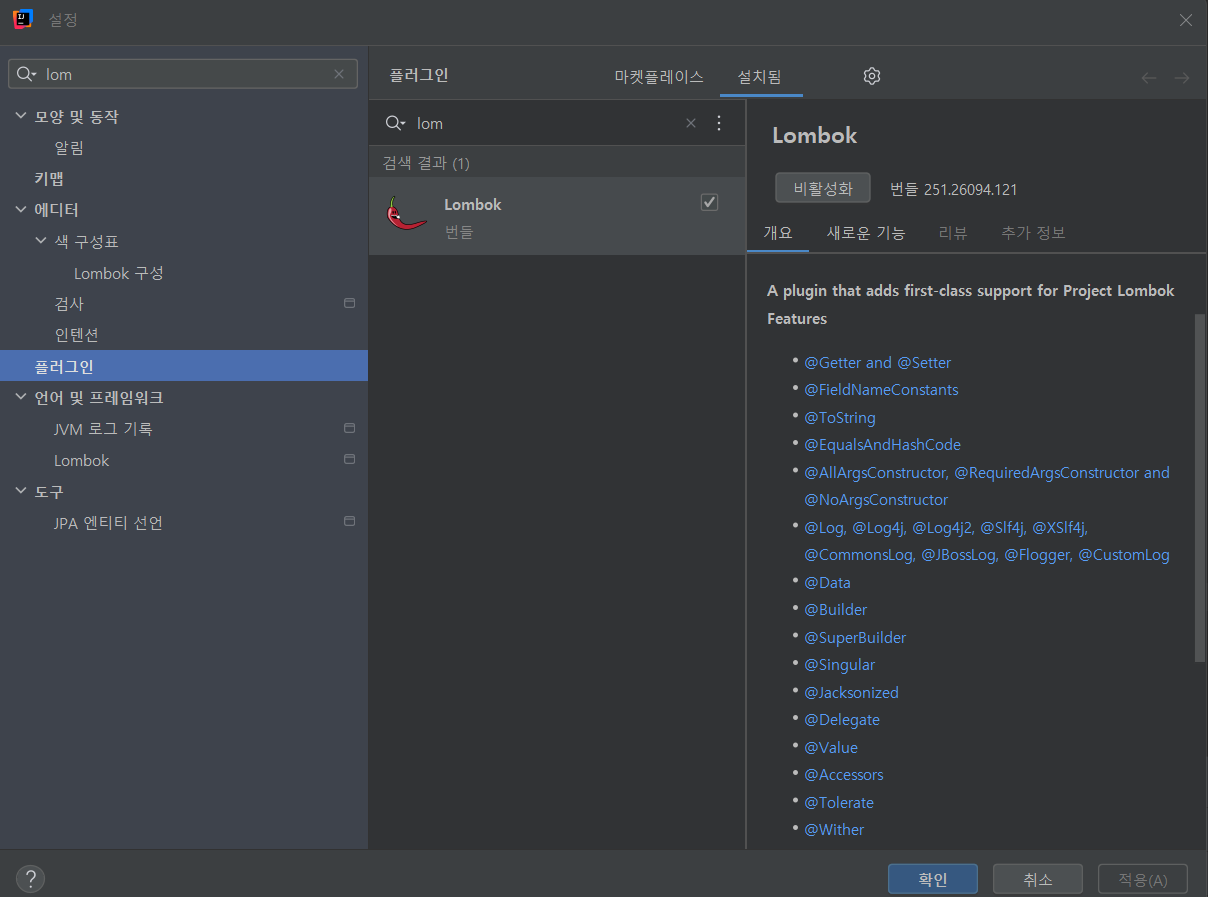Viewport: 1208px width, 897px height.
Task: Open the @SuperBuilder link
Action: tap(855, 637)
